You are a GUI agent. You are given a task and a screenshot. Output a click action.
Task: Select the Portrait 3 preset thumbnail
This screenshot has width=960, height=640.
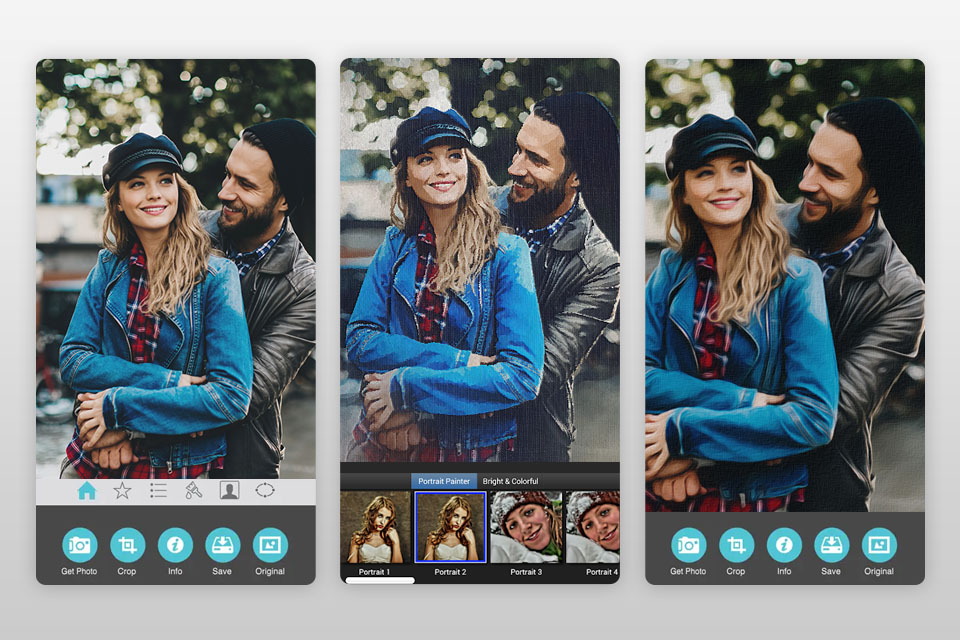coord(527,527)
